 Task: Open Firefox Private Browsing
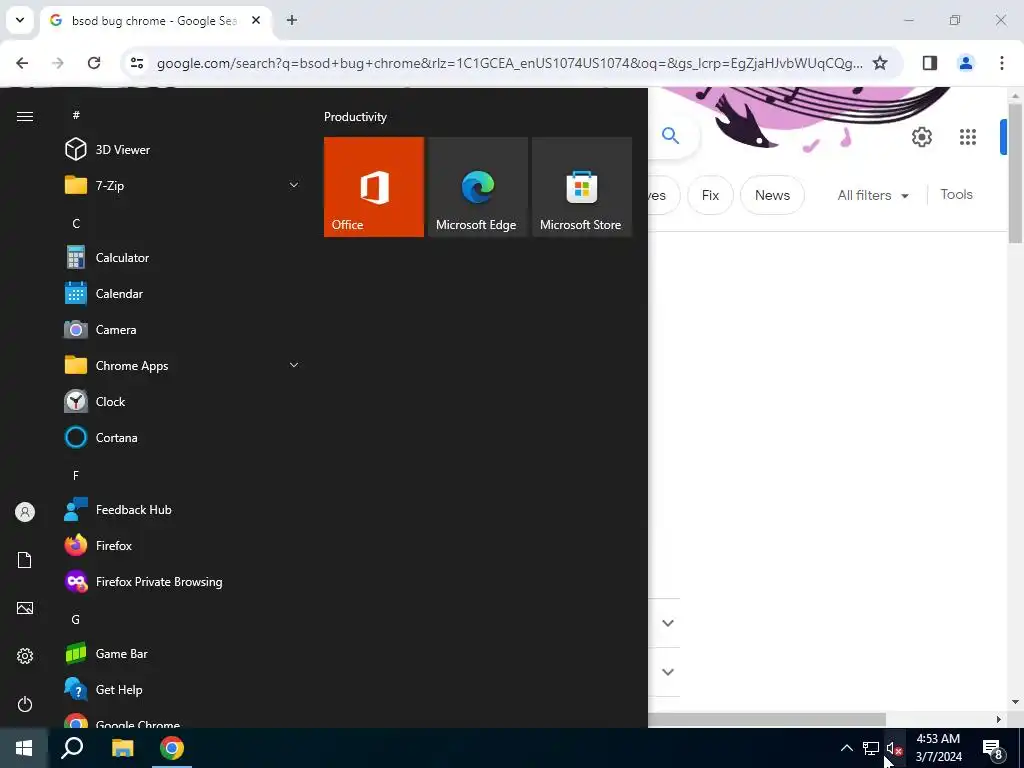[x=183, y=581]
